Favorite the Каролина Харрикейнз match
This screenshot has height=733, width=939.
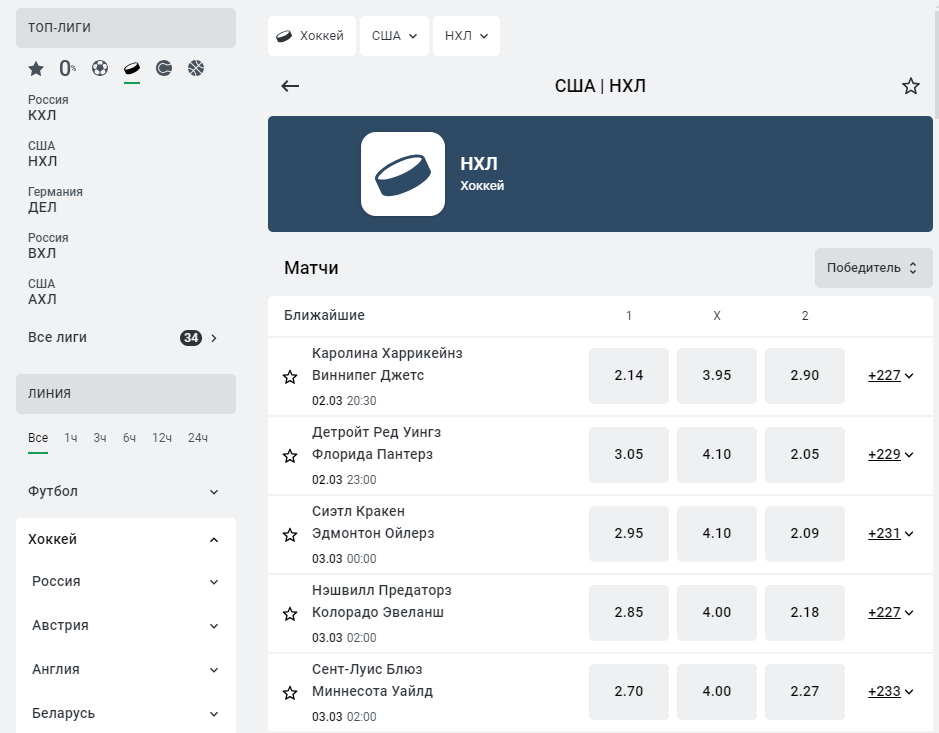(290, 377)
